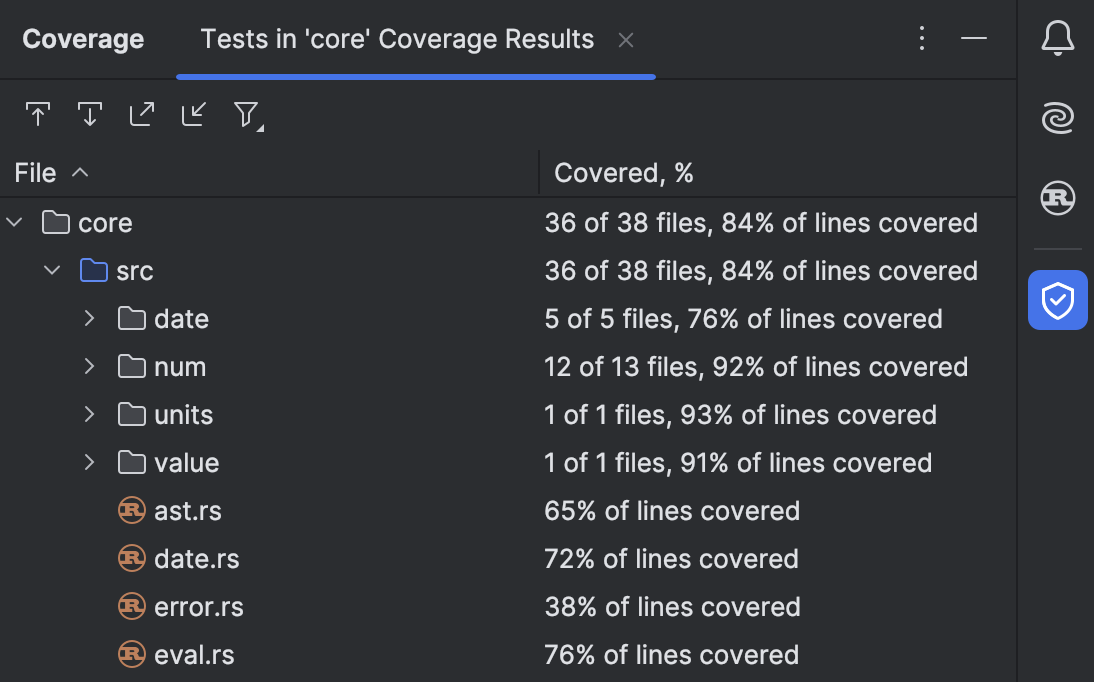Screen dimensions: 1094x682
Task: Click the Rust file icon beside eval.rs
Action: click(x=131, y=654)
